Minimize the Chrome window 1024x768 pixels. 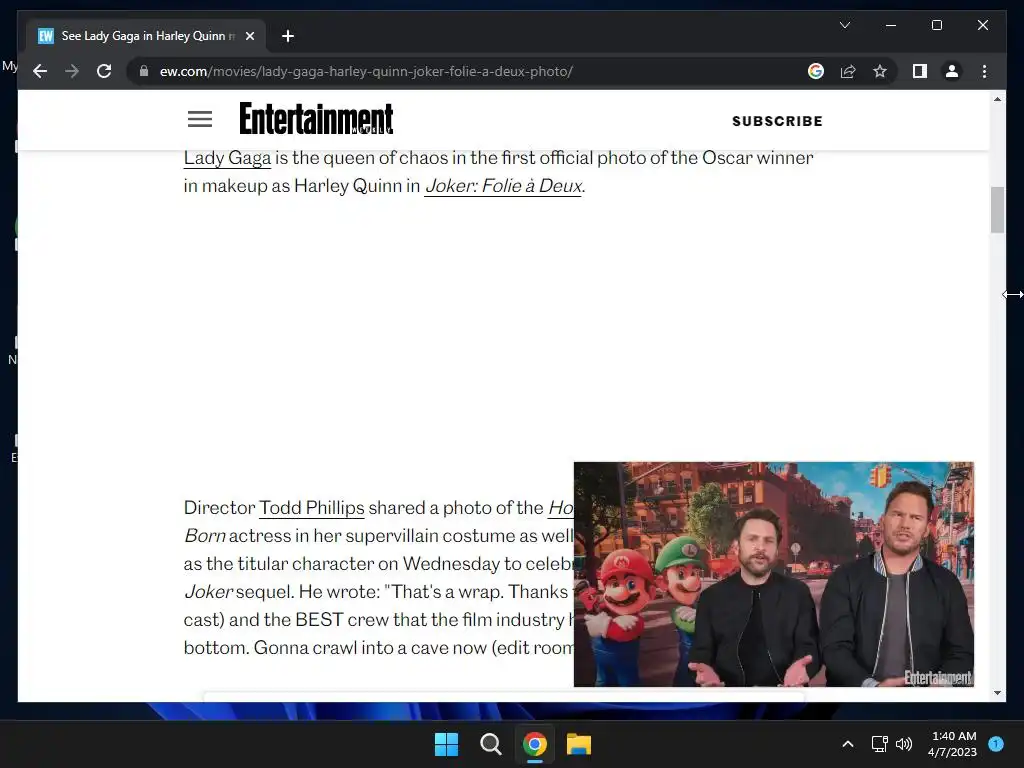(x=891, y=25)
